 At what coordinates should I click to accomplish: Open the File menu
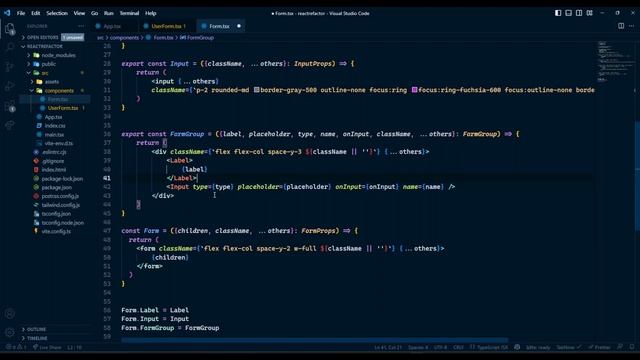21,13
